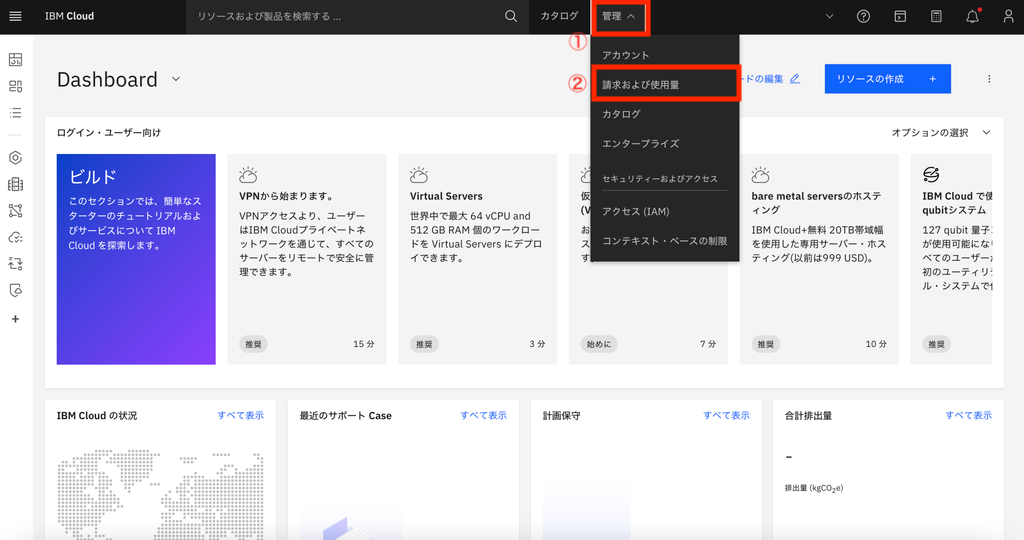Click すべて表示 for IBM Cloud の状況

(240, 415)
